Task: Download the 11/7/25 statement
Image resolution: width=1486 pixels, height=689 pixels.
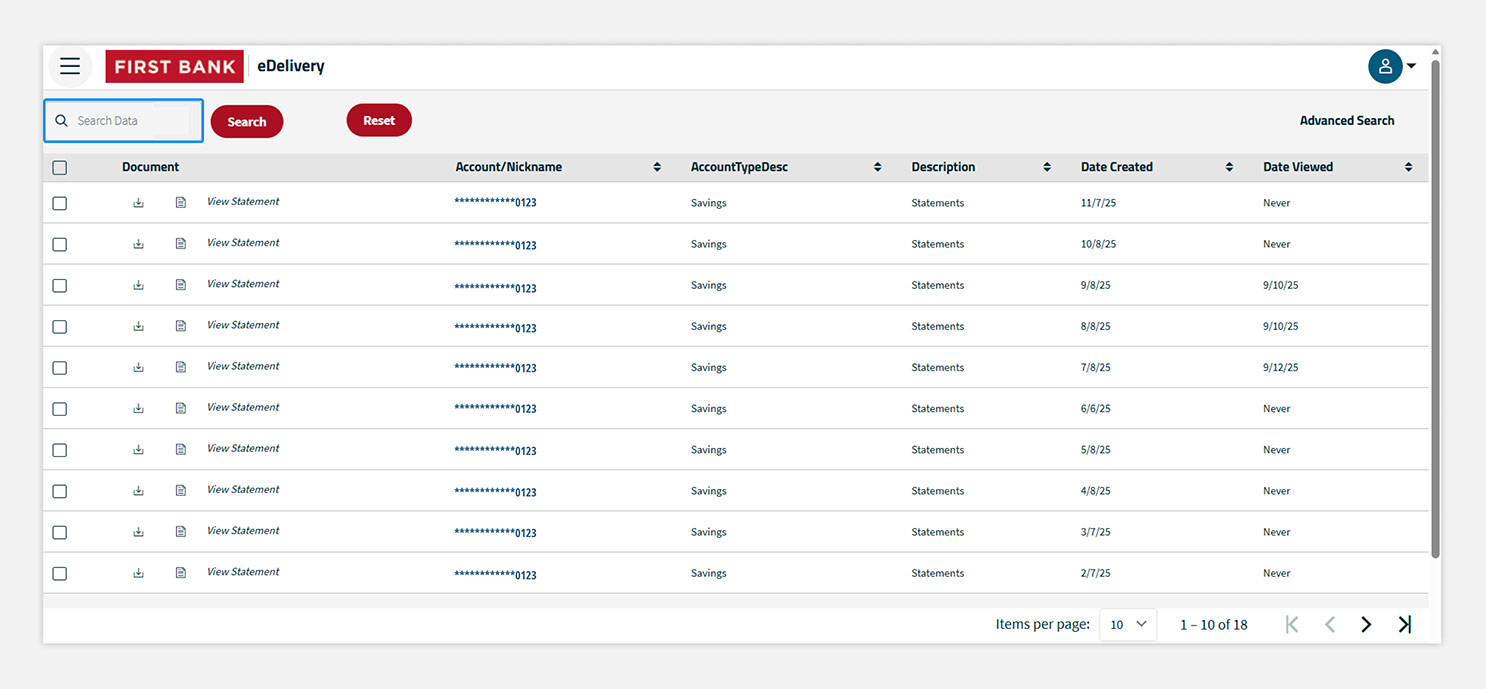Action: click(139, 203)
